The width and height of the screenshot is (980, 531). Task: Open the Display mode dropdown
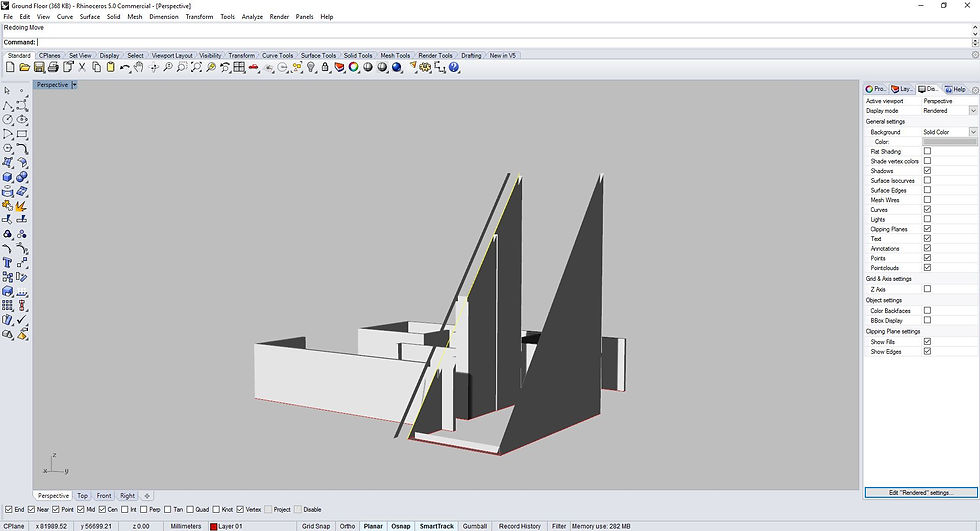point(973,111)
